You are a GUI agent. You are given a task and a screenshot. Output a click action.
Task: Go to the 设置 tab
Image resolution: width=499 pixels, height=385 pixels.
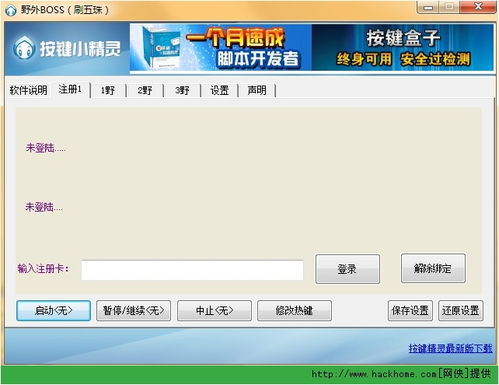[219, 90]
